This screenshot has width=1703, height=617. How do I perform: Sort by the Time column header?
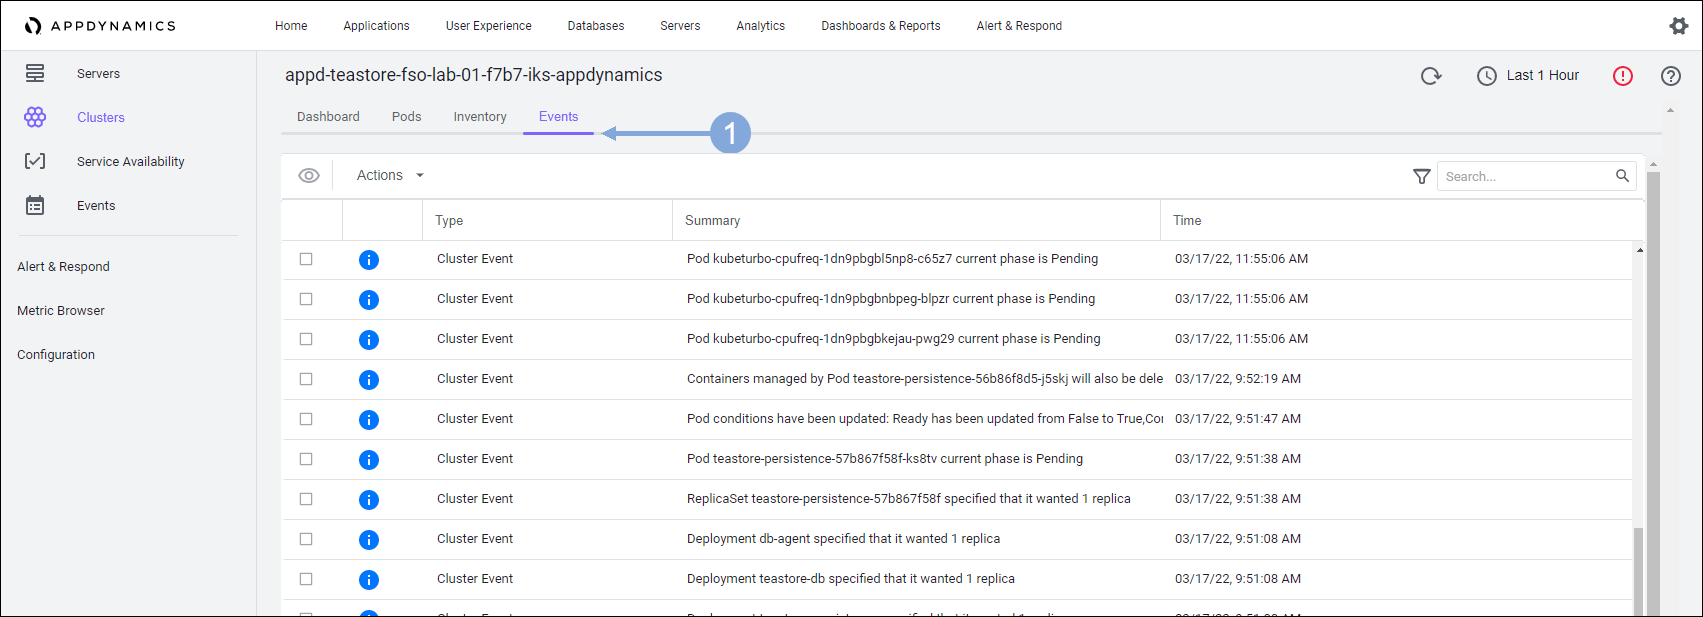pyautogui.click(x=1187, y=221)
